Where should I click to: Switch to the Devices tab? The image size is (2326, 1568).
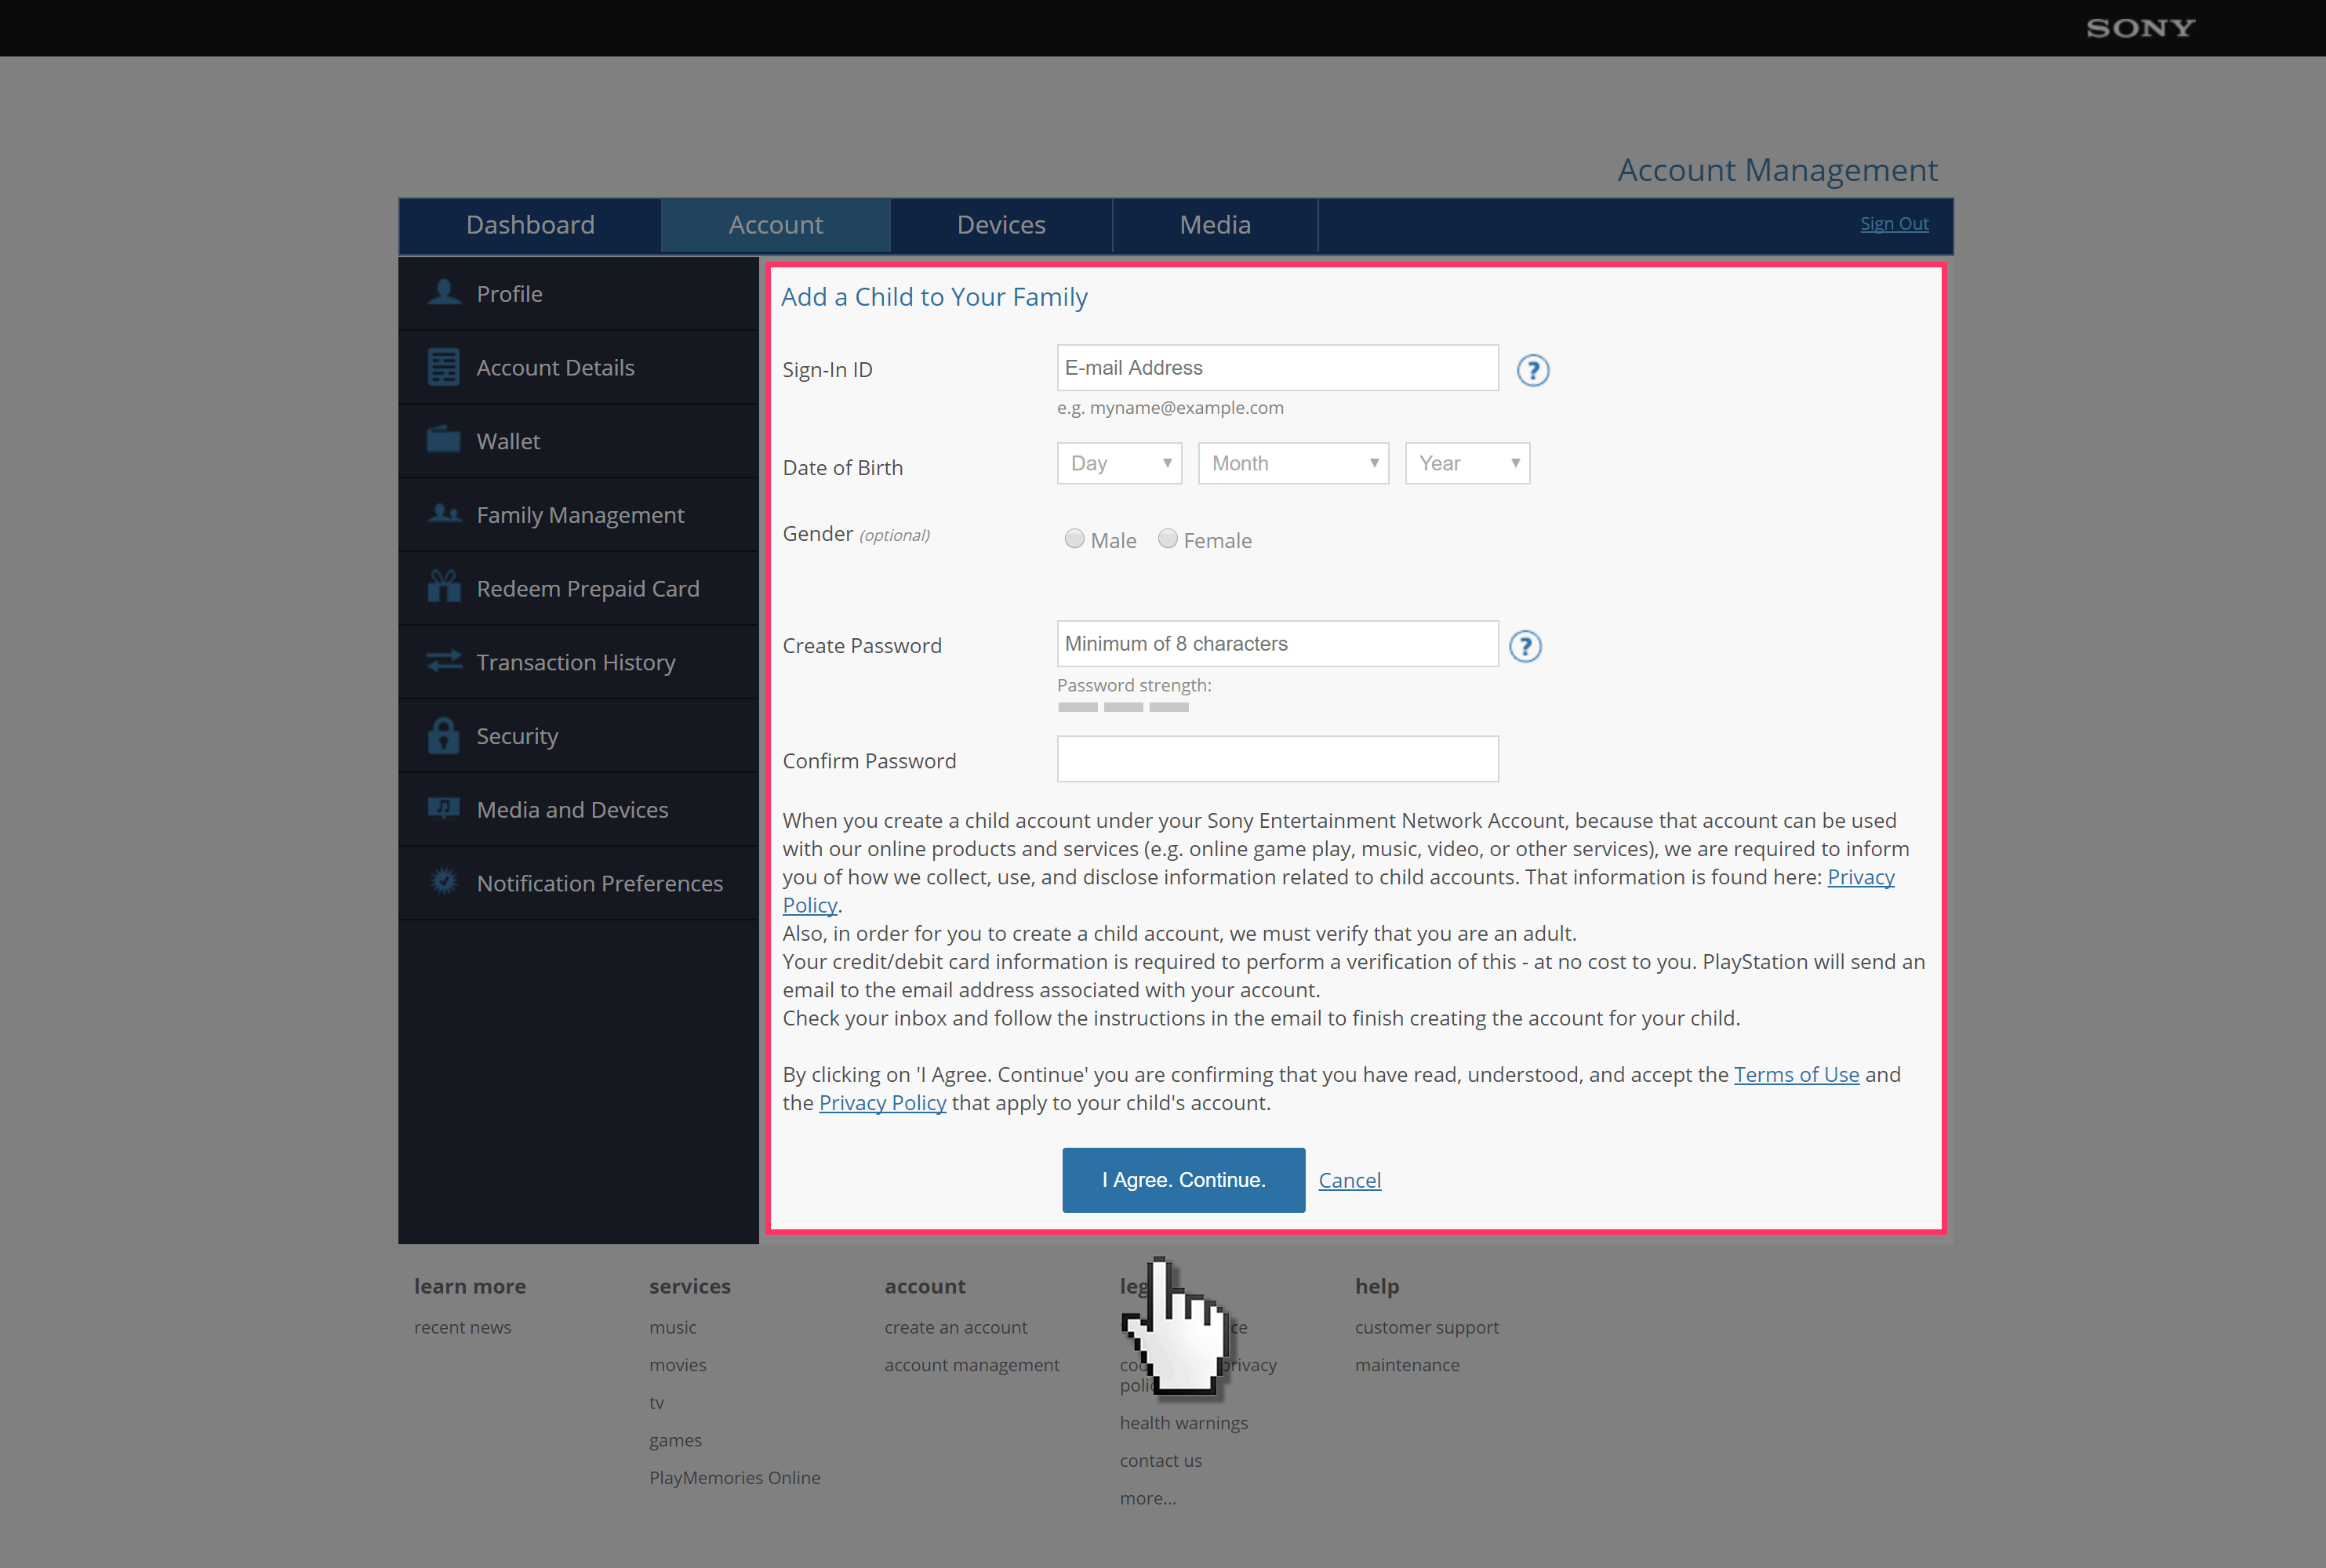pos(1001,224)
